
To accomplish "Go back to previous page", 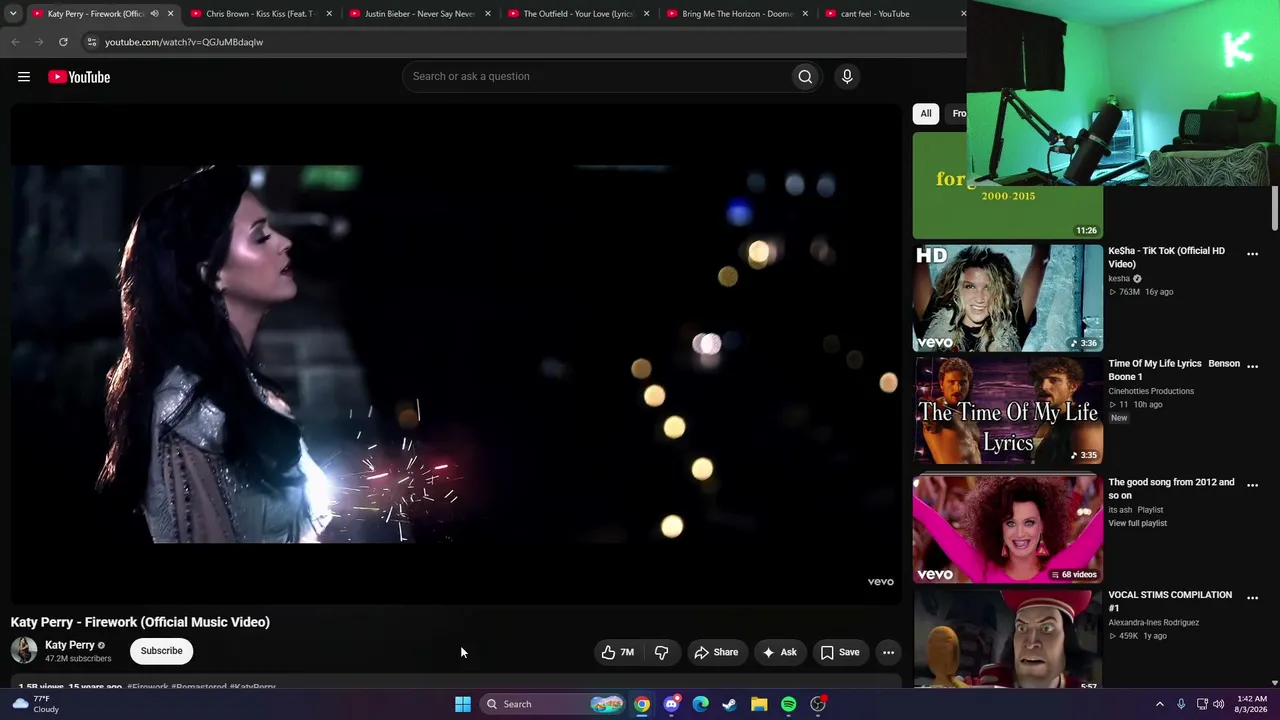I will 15,42.
